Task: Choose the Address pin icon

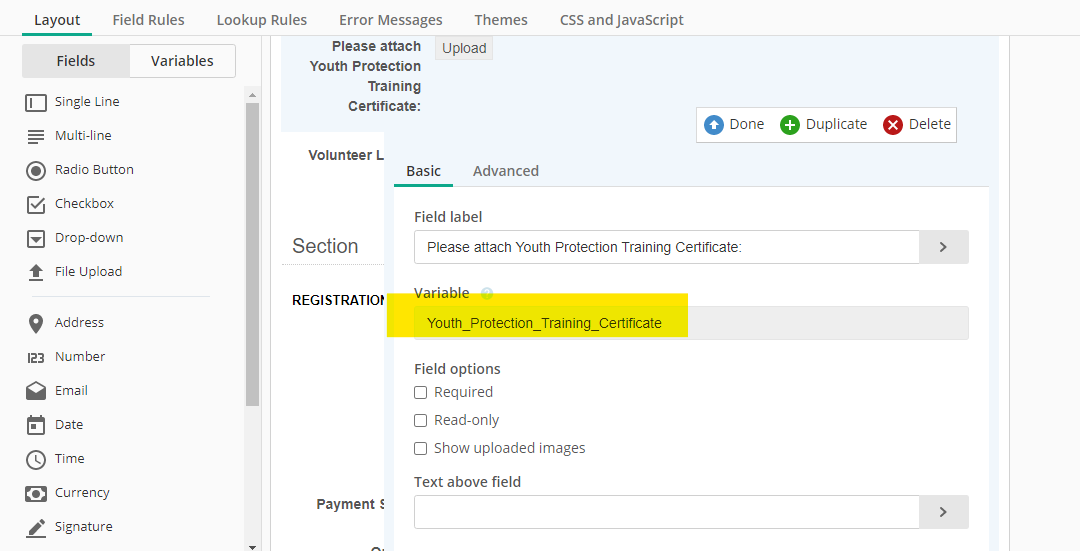Action: pos(36,323)
